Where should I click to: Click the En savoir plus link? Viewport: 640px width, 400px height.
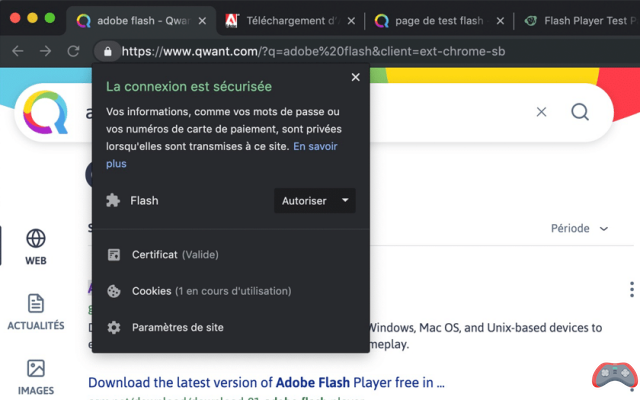point(315,146)
